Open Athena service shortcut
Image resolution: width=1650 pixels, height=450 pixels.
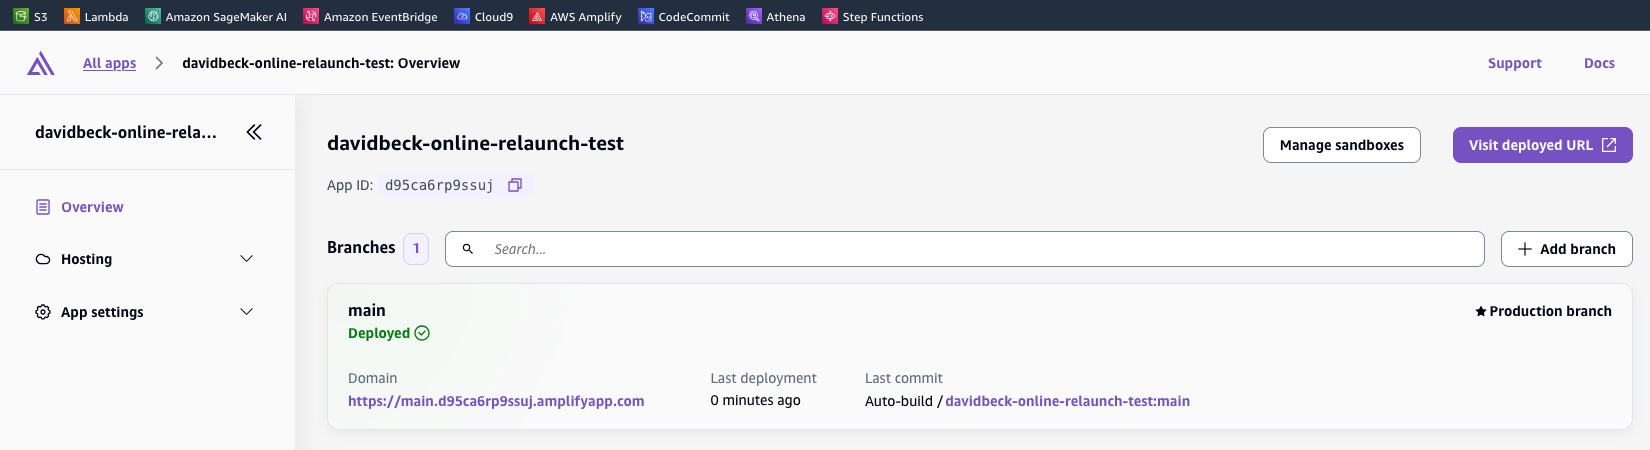click(776, 16)
